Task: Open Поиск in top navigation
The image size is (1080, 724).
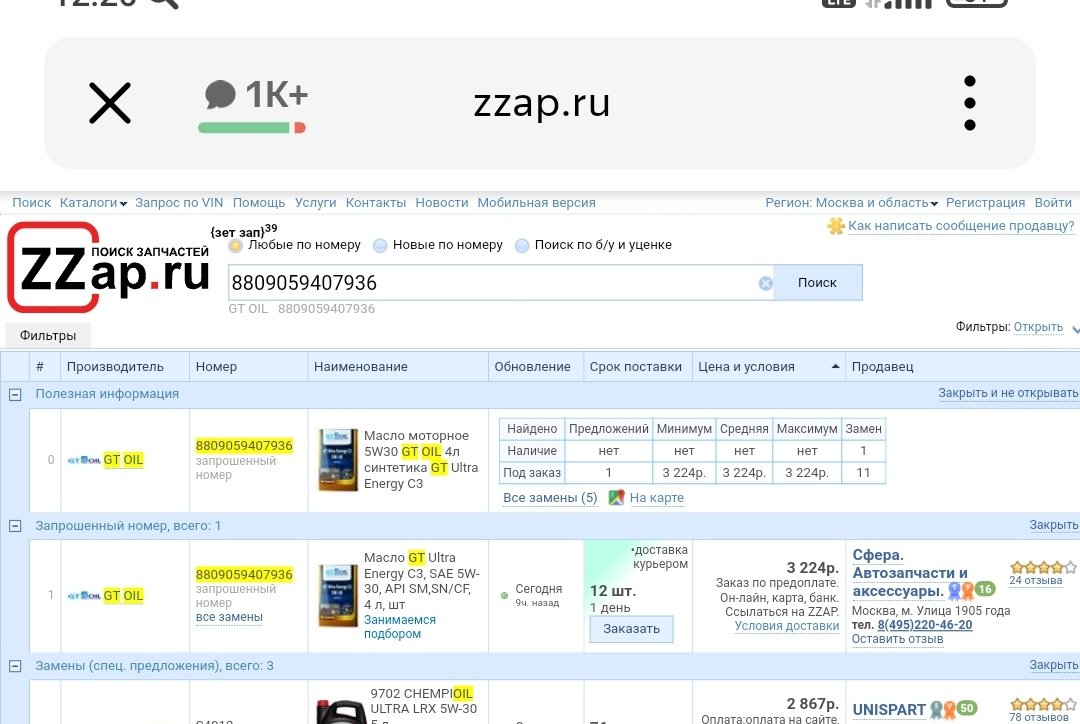Action: [x=32, y=203]
